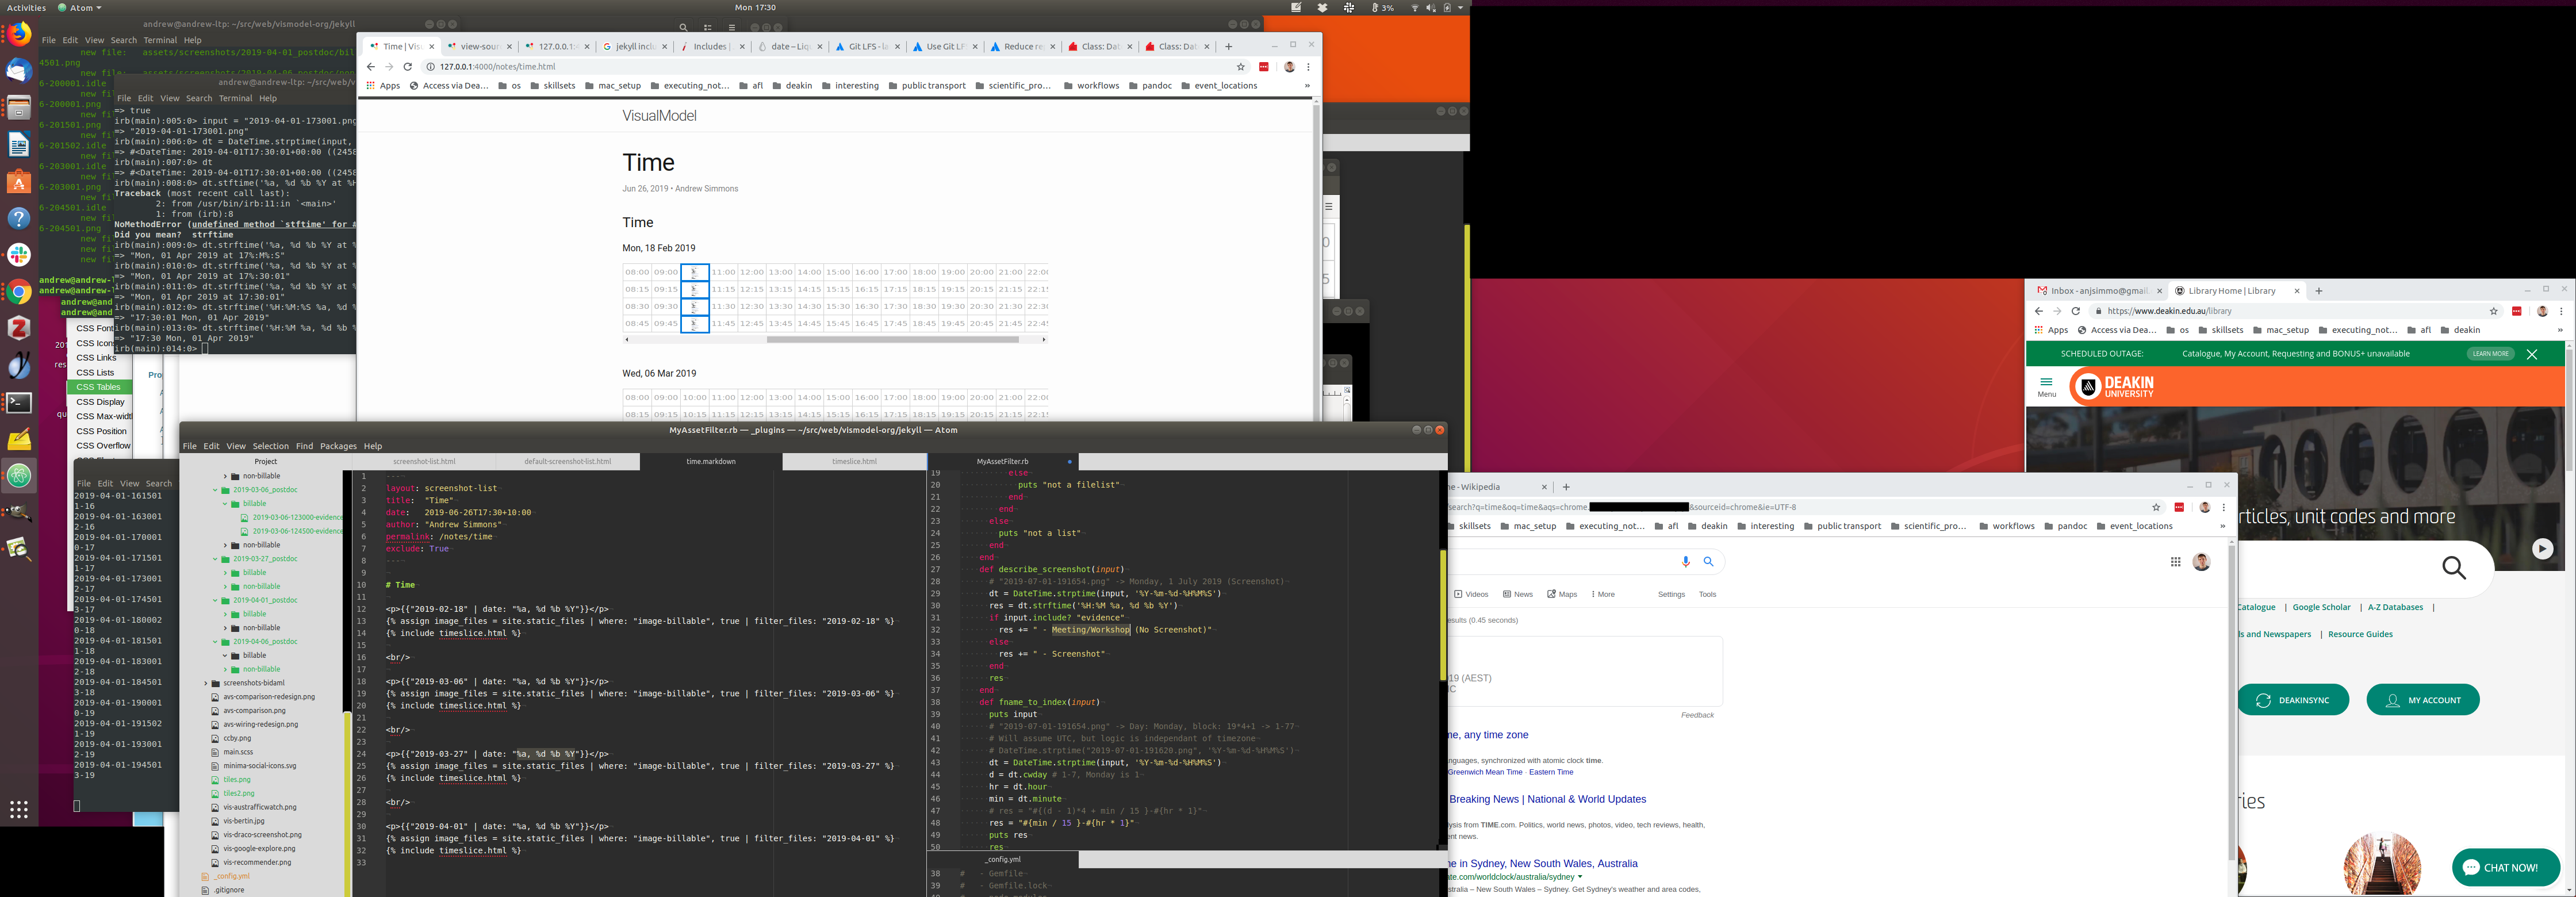Image resolution: width=2576 pixels, height=897 pixels.
Task: Click the Deakin library search magnifier icon
Action: click(2454, 569)
